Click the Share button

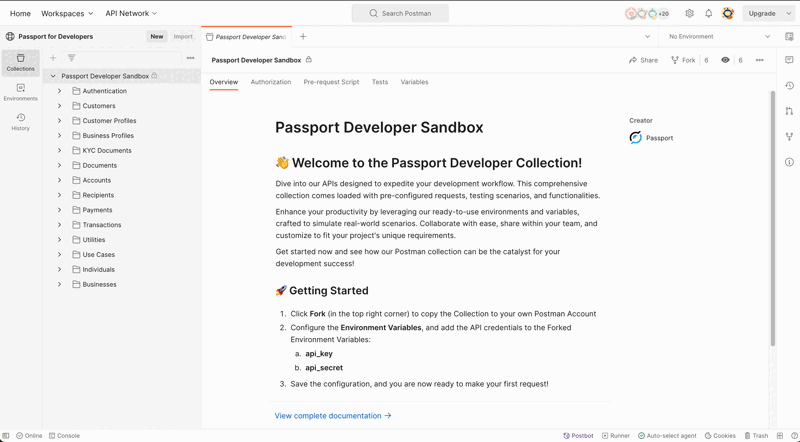643,60
